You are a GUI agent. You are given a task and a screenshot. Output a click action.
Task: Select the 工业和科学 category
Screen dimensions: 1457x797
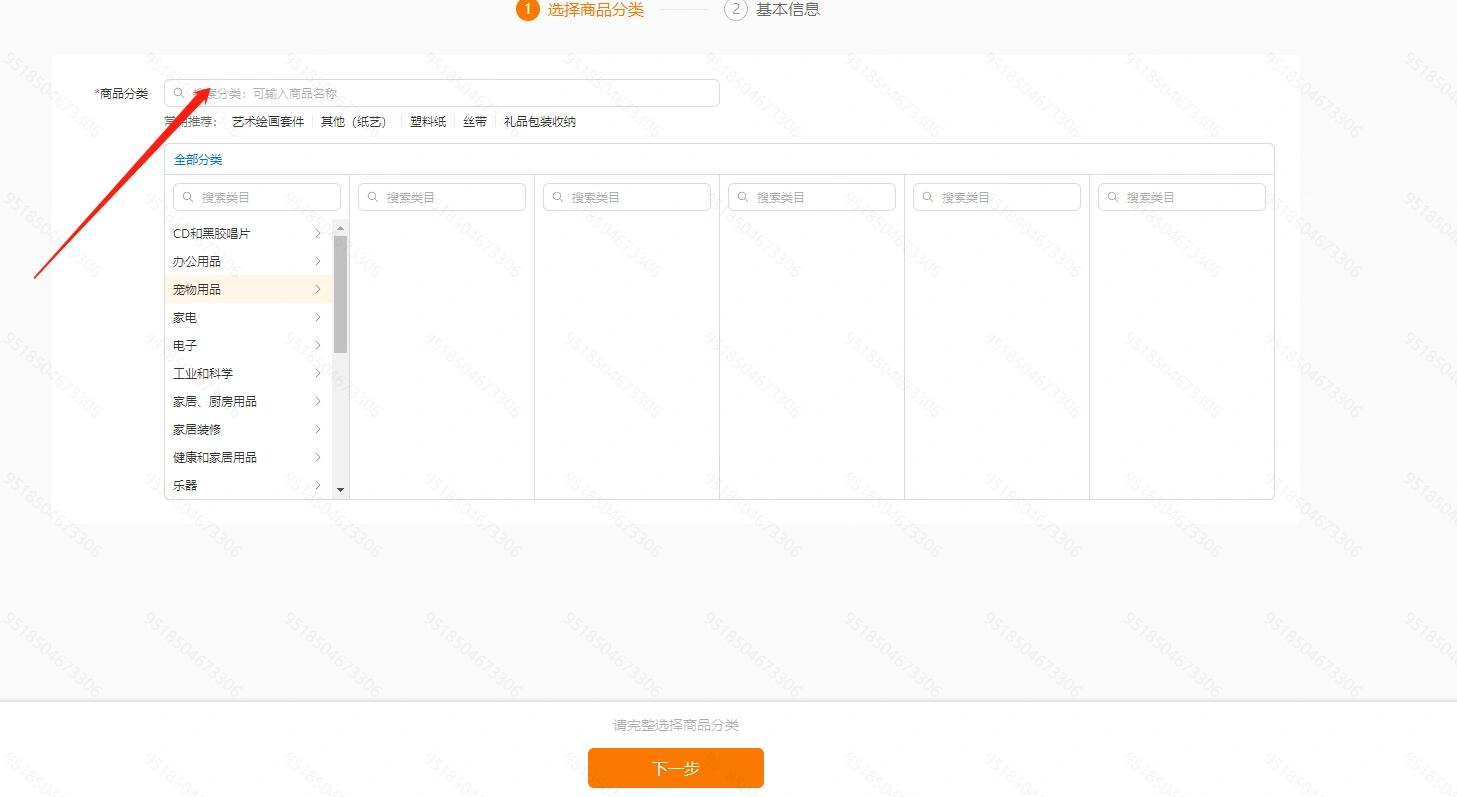pyautogui.click(x=248, y=373)
